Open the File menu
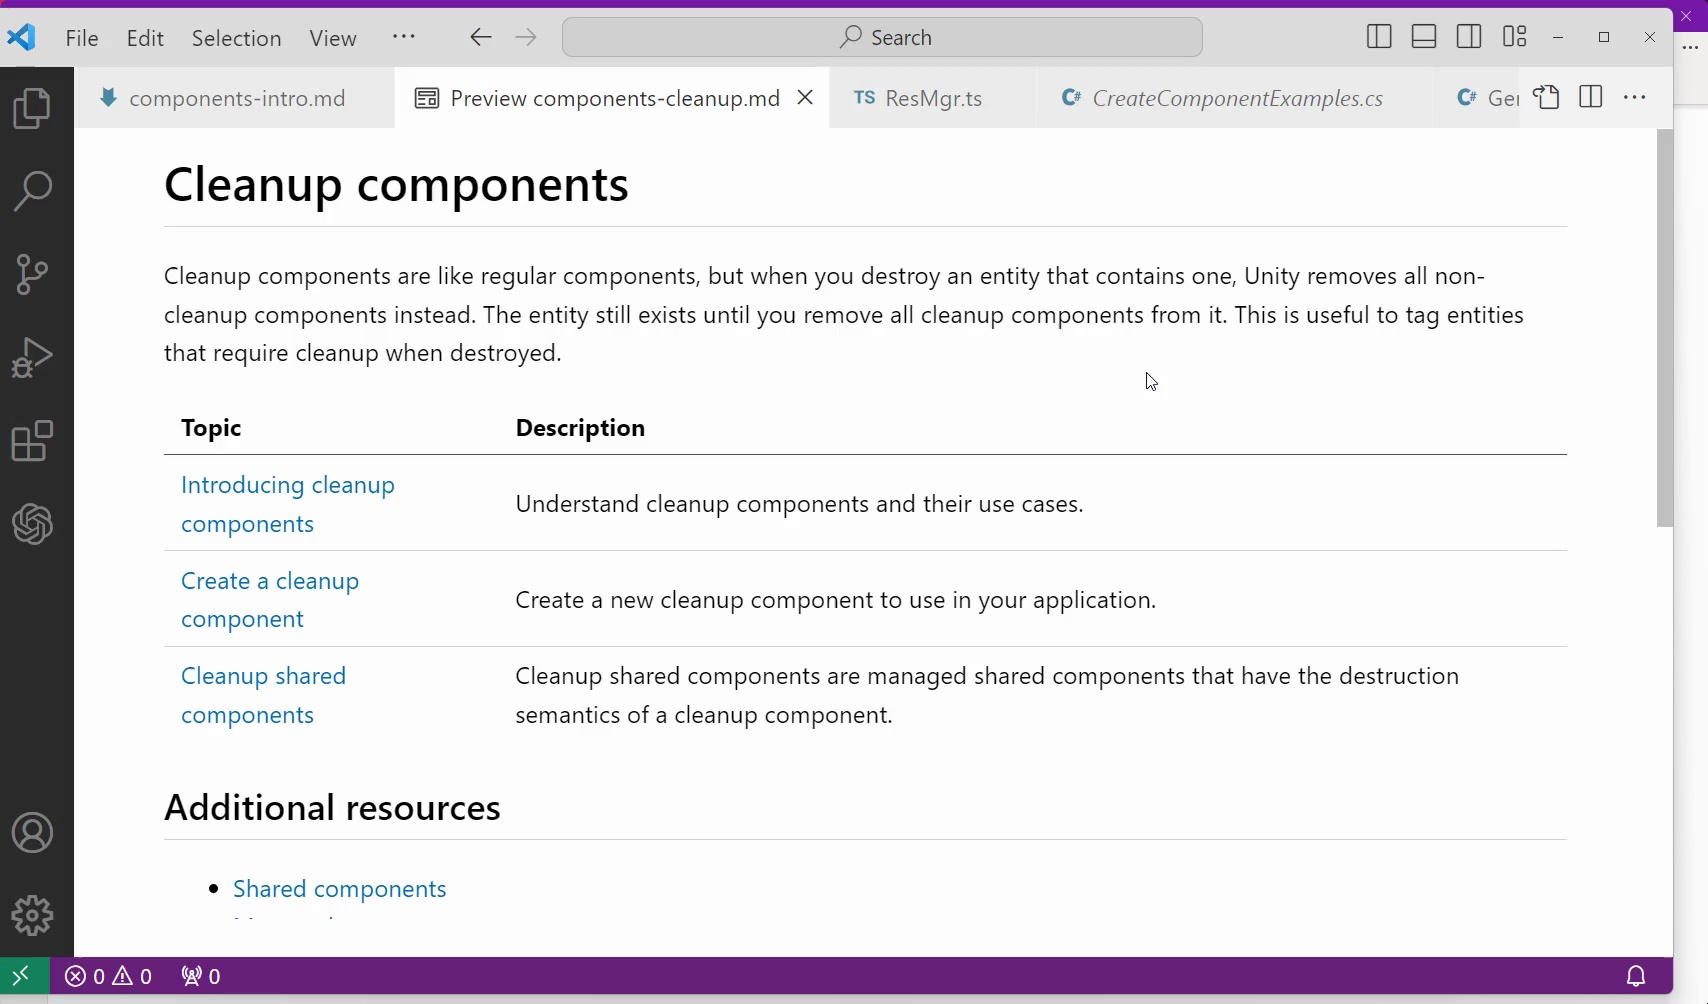This screenshot has height=1004, width=1708. point(82,38)
